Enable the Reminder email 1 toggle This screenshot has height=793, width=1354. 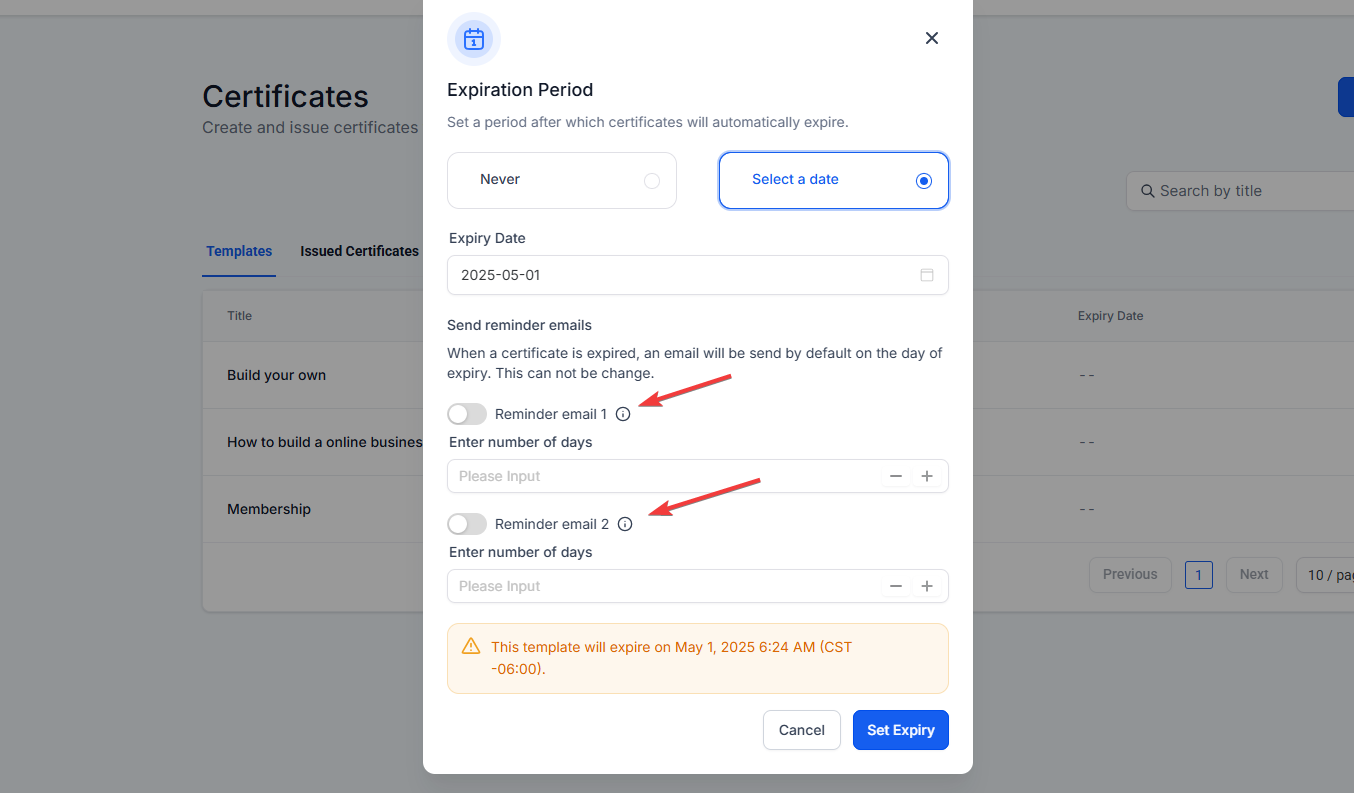coord(467,414)
